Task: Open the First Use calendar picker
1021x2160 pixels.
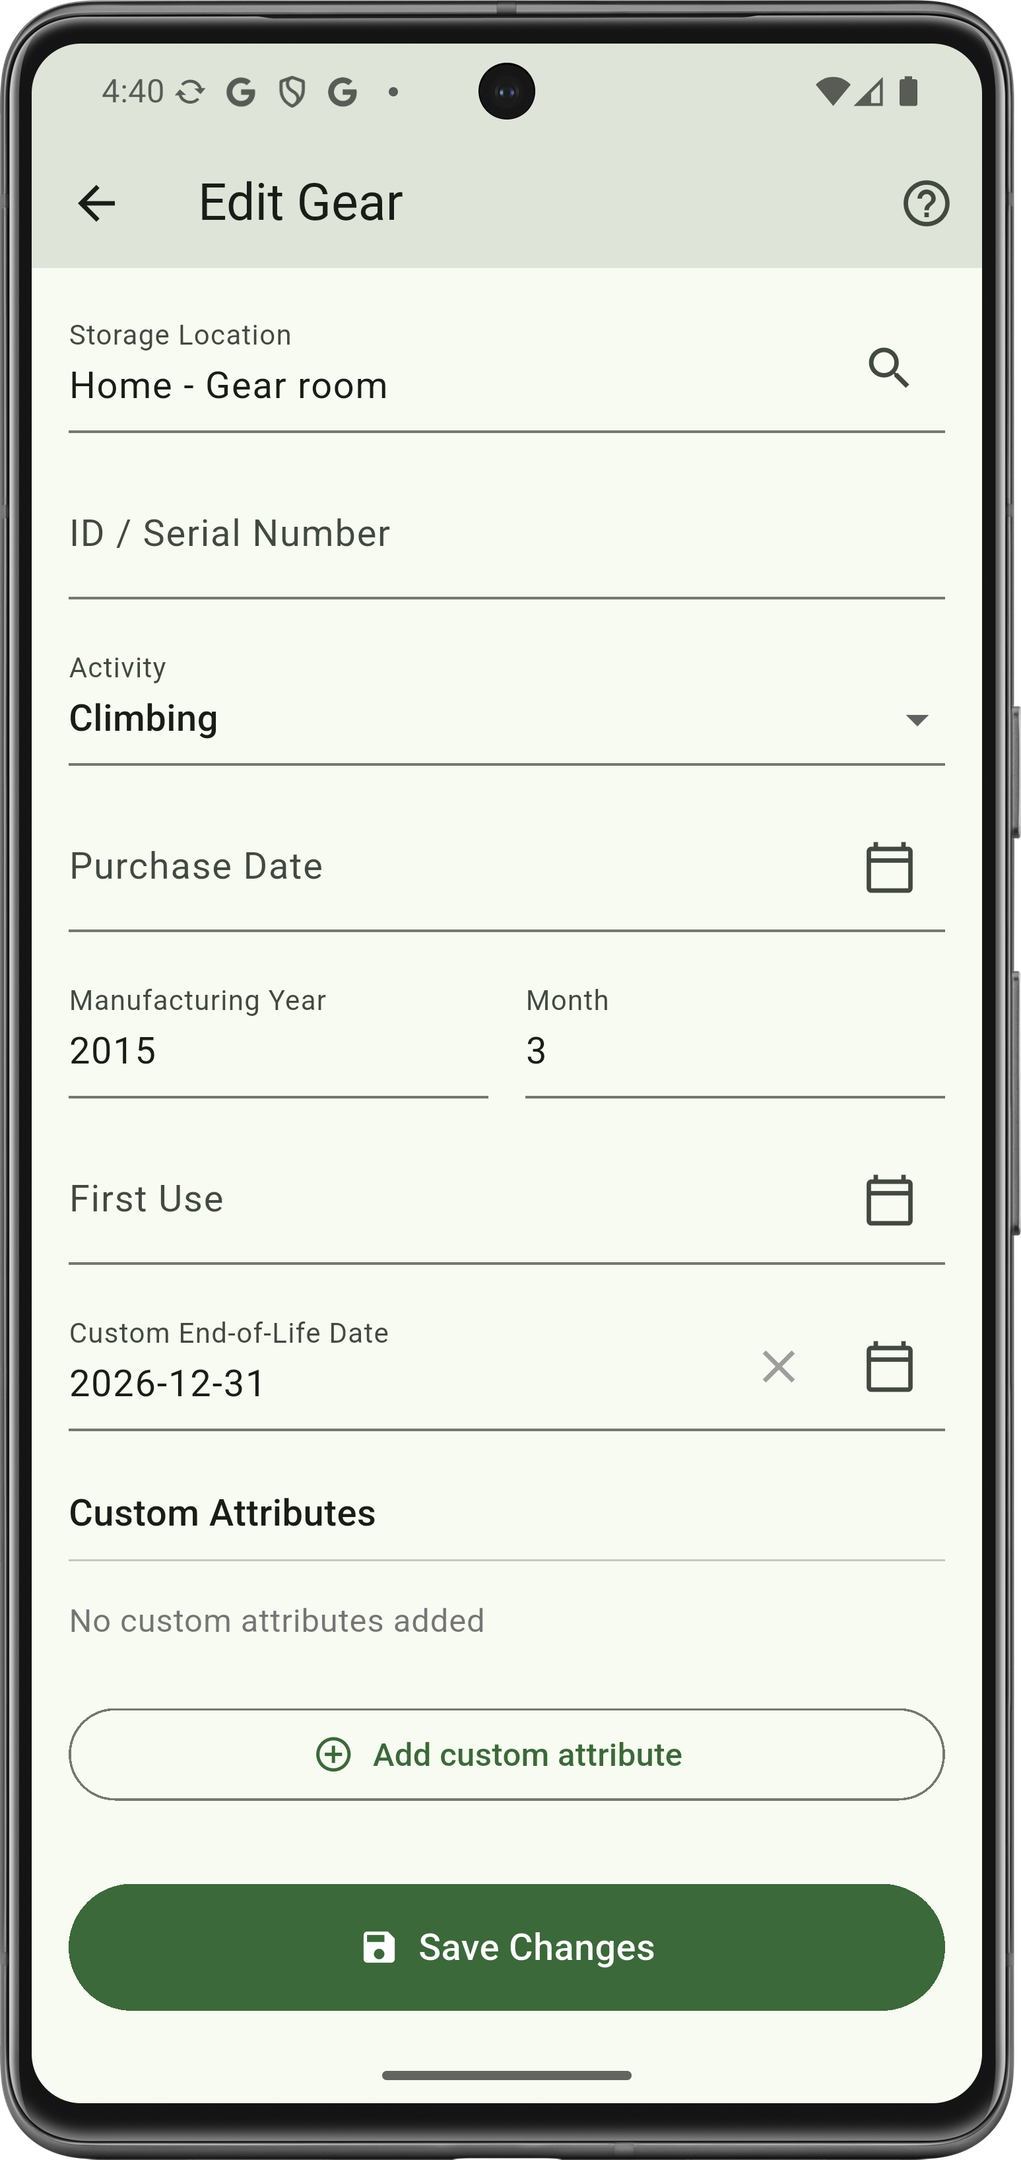Action: [x=889, y=1200]
